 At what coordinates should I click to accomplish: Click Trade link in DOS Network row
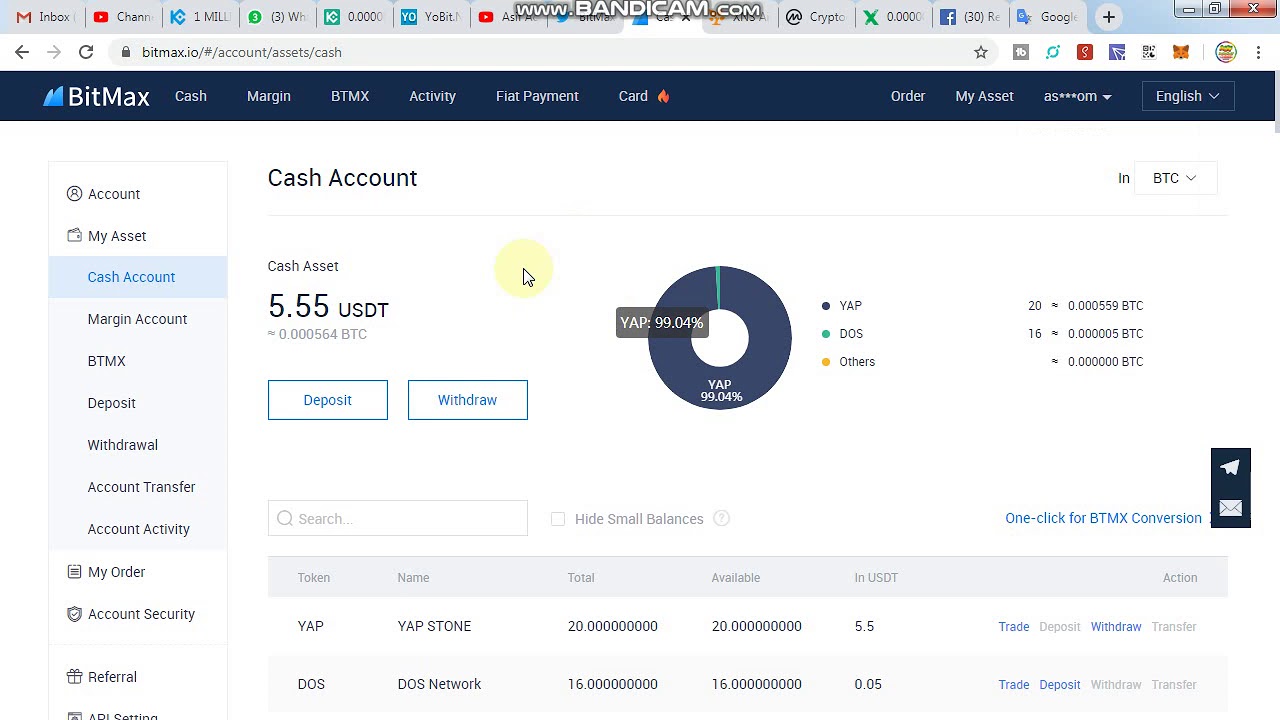tap(1013, 684)
